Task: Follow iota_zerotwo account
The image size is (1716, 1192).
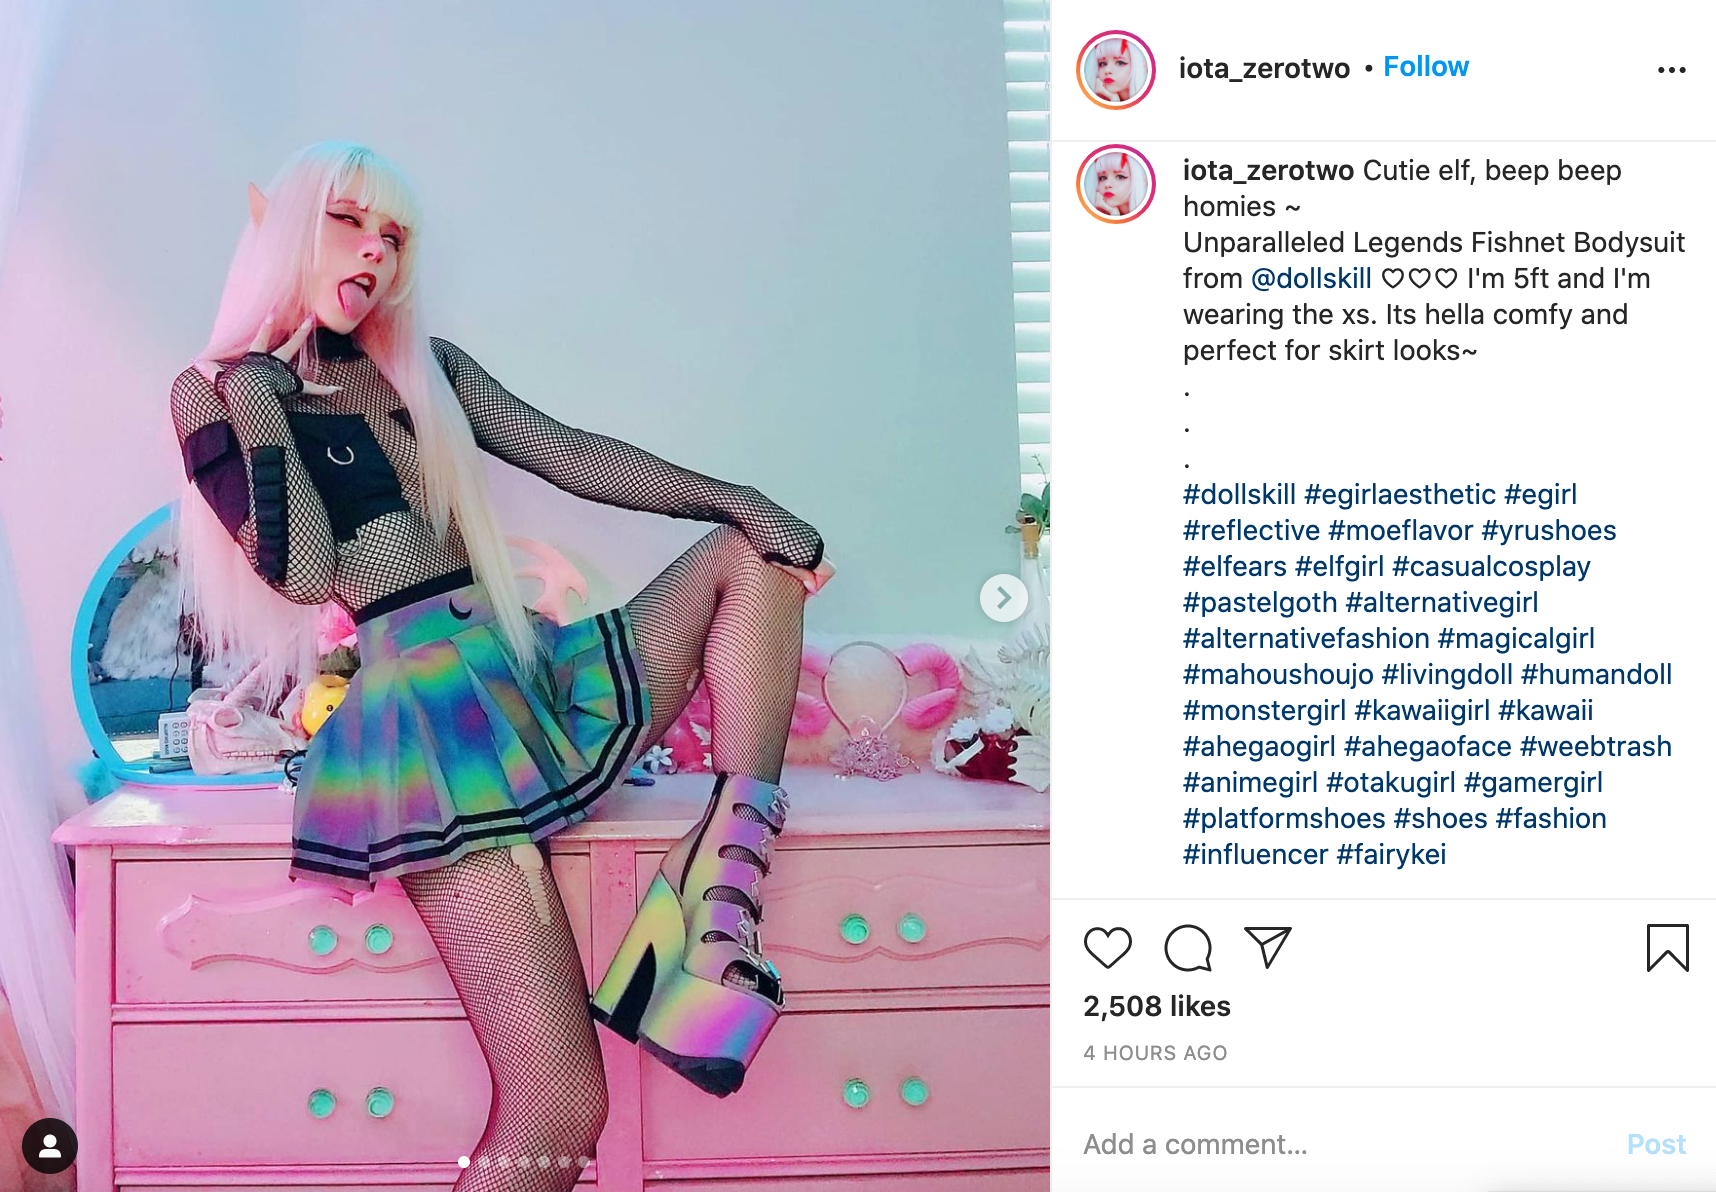Action: click(x=1425, y=67)
